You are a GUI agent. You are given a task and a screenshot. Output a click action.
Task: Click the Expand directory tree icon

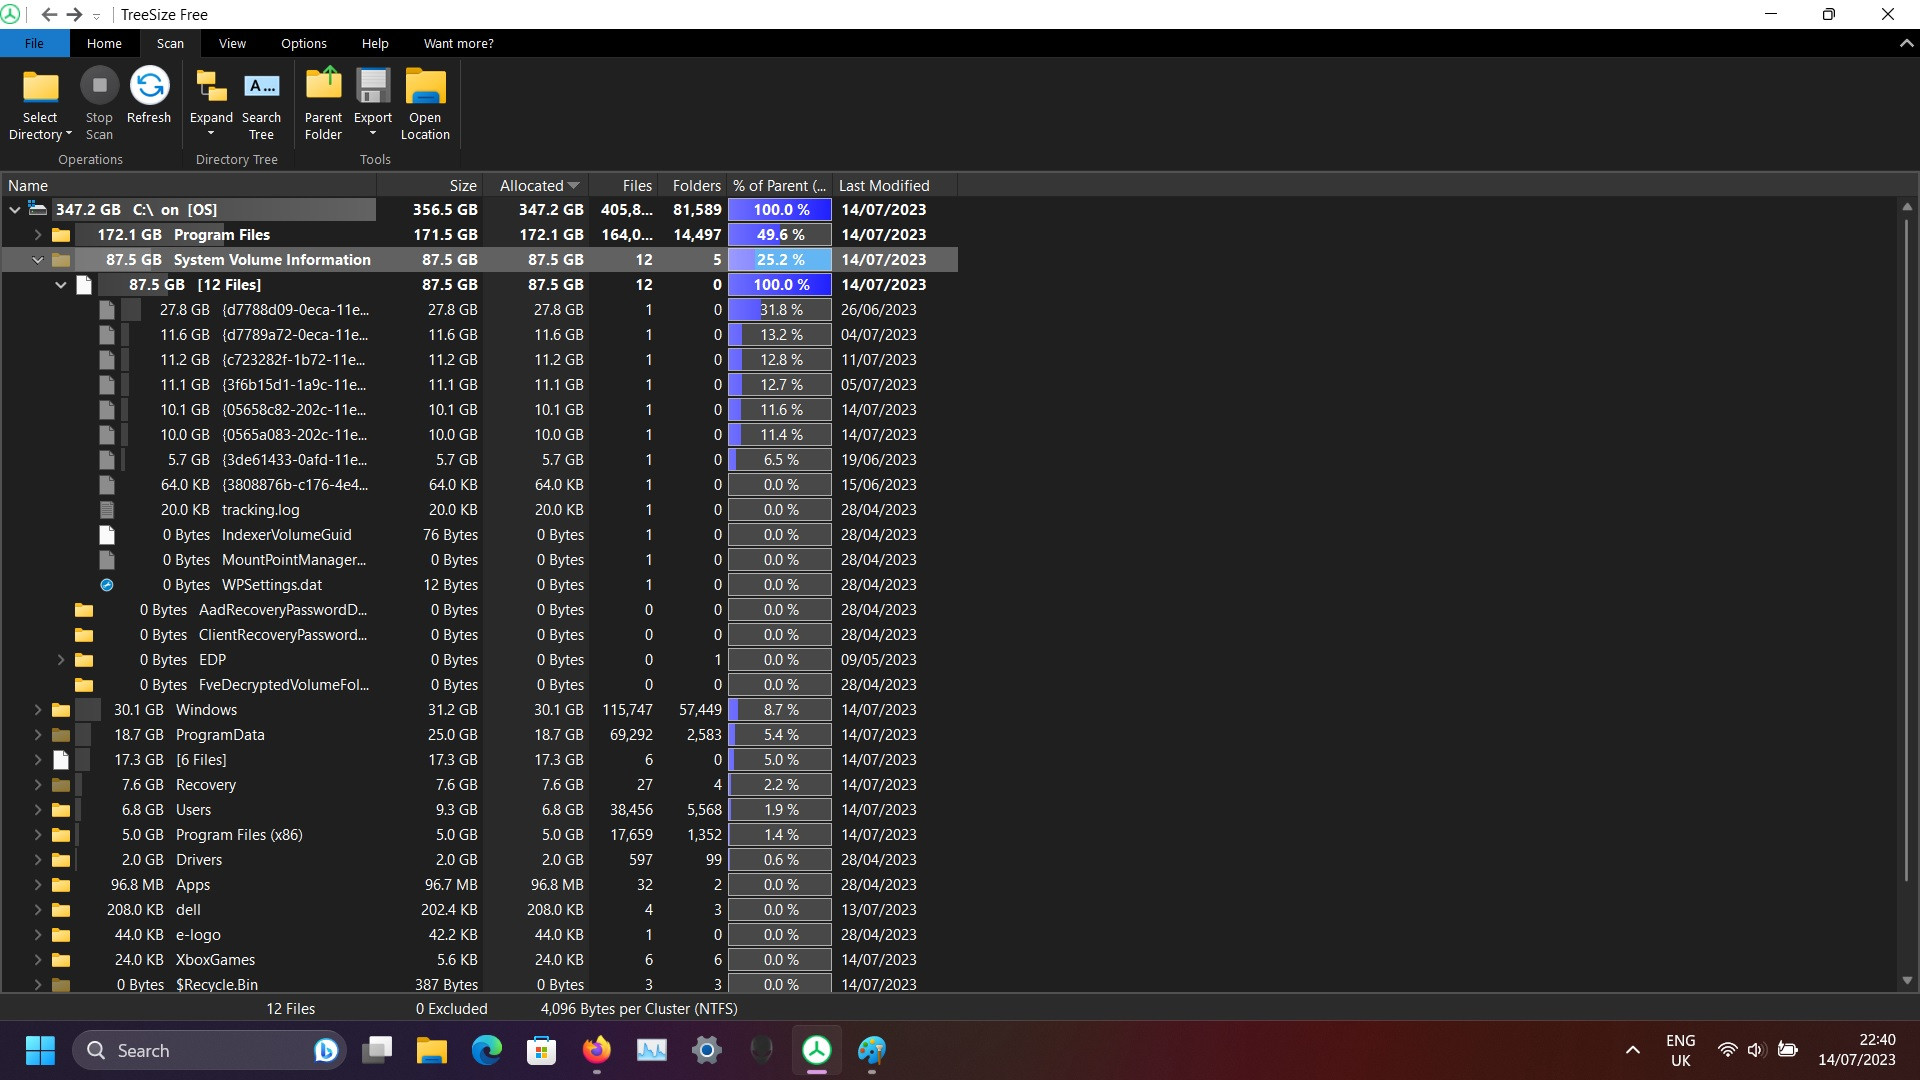pos(211,87)
